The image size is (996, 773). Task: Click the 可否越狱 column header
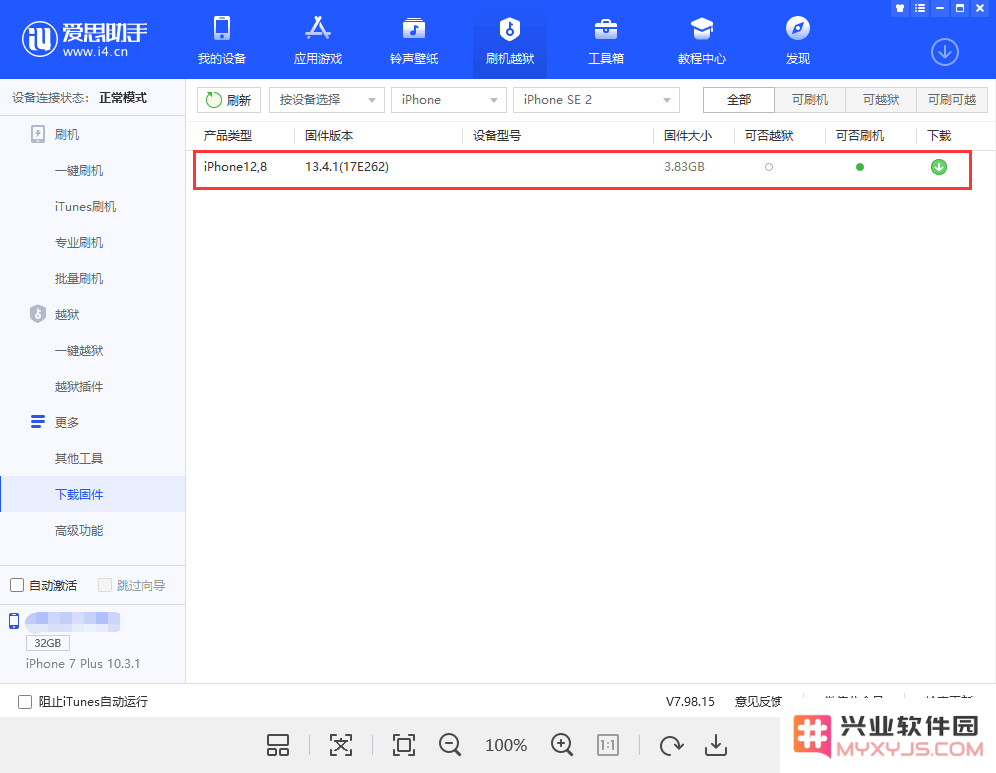coord(769,135)
